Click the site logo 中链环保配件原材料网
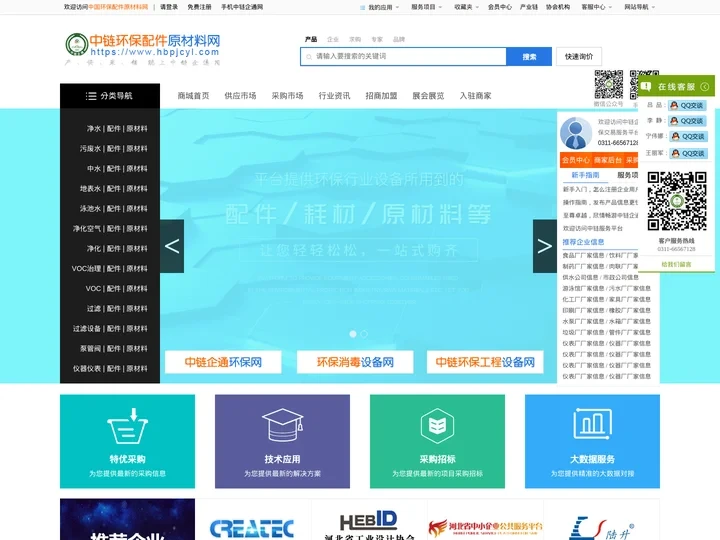The width and height of the screenshot is (720, 540). (x=143, y=49)
